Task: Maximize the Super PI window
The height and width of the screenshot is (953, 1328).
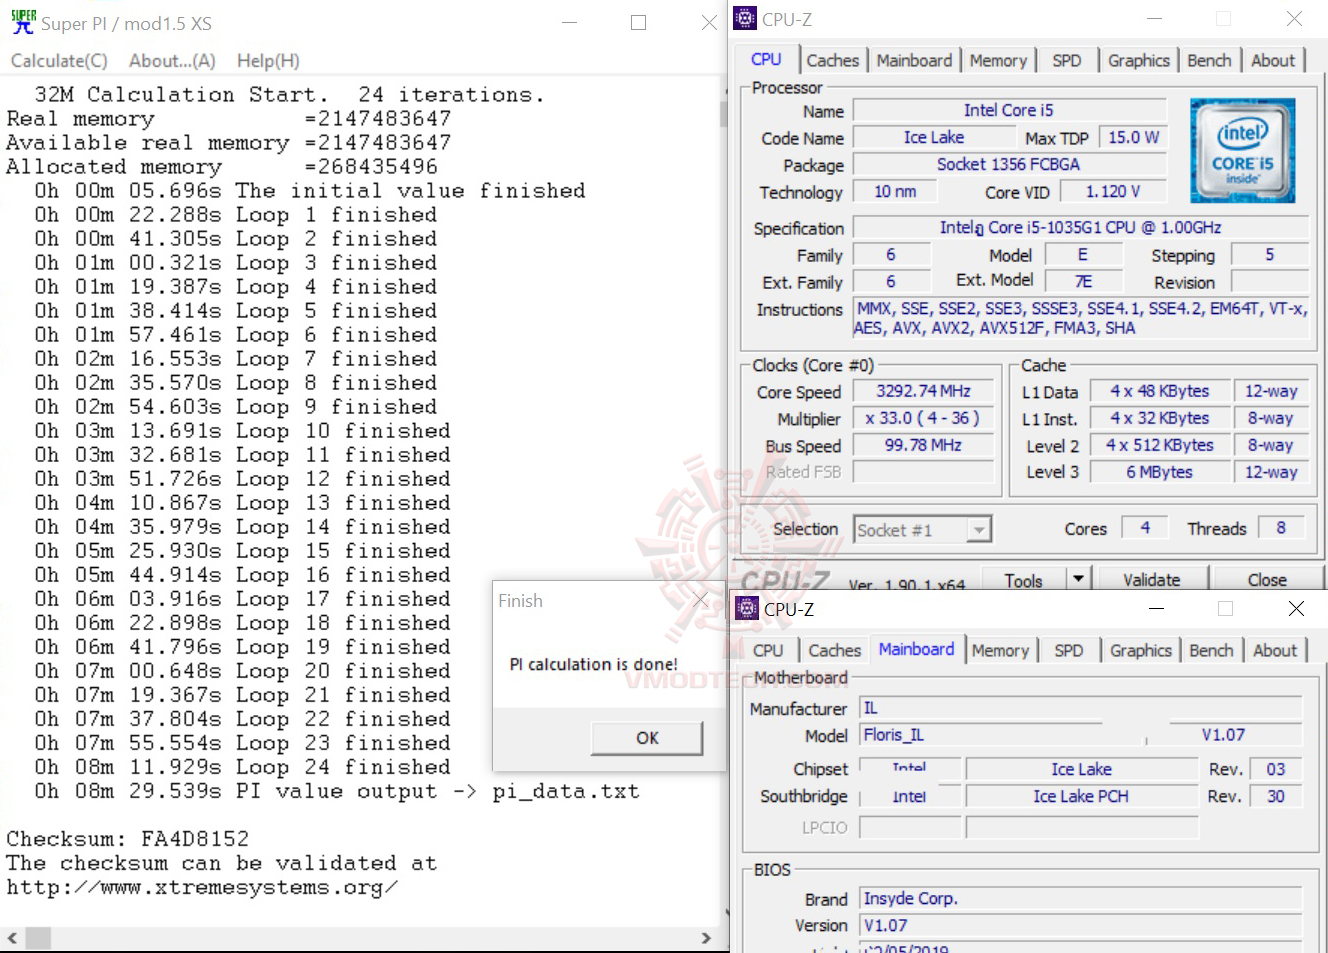Action: pyautogui.click(x=638, y=22)
